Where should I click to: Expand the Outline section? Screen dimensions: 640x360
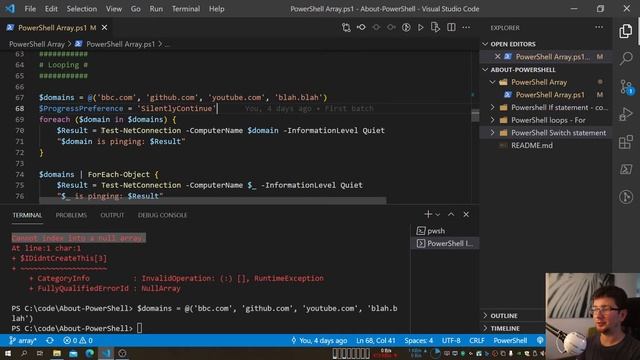[x=504, y=316]
